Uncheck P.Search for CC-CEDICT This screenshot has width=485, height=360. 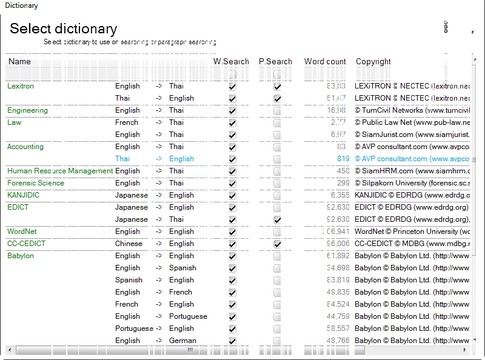tap(277, 244)
